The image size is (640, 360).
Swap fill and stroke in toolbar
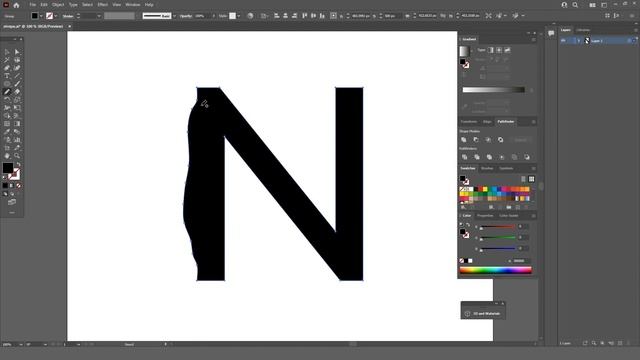[x=18, y=164]
